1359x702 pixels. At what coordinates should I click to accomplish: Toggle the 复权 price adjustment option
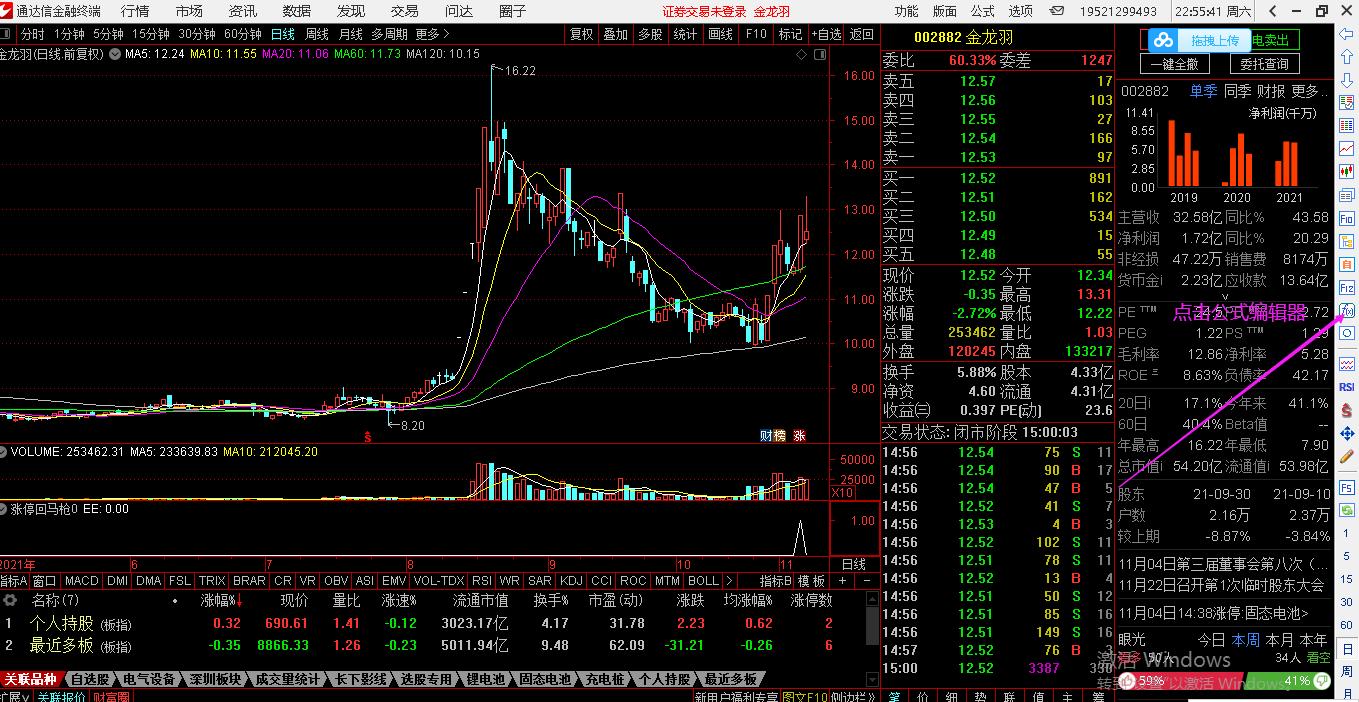click(581, 34)
